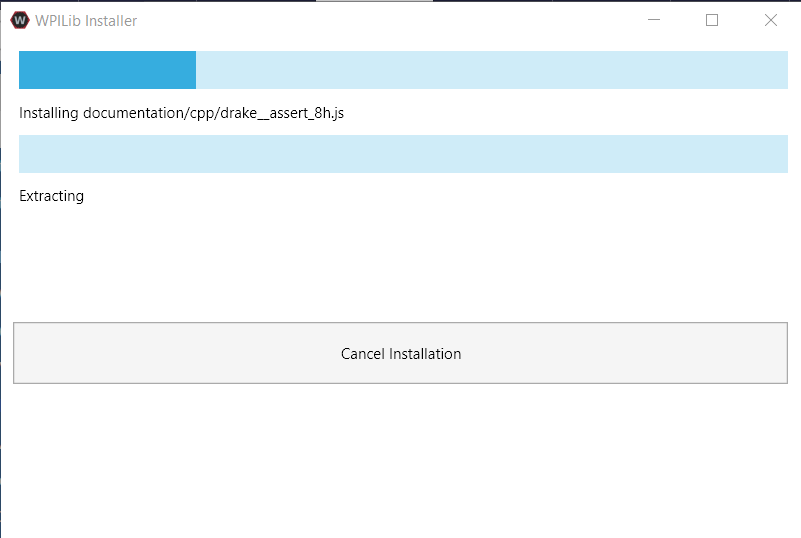The height and width of the screenshot is (538, 801).
Task: Click empty space between Extracting and Cancel button
Action: pos(400,263)
